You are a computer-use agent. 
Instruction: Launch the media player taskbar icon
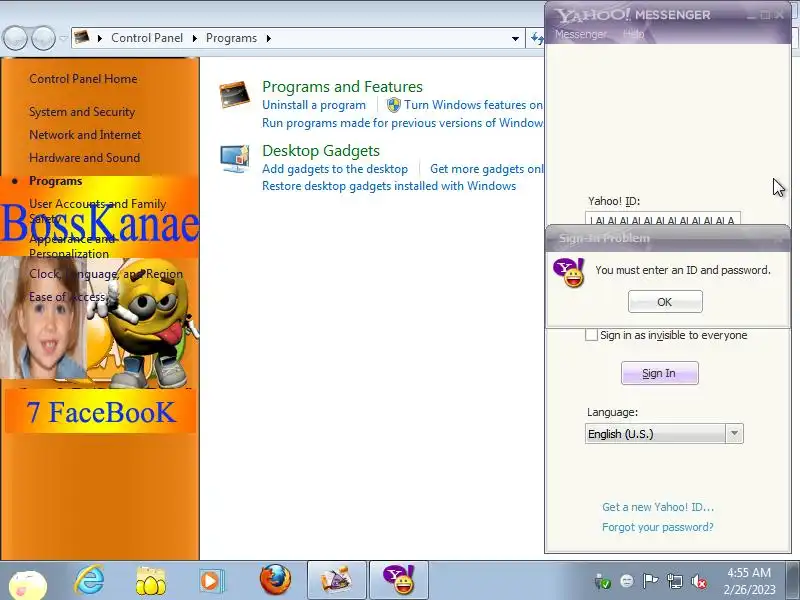point(211,581)
